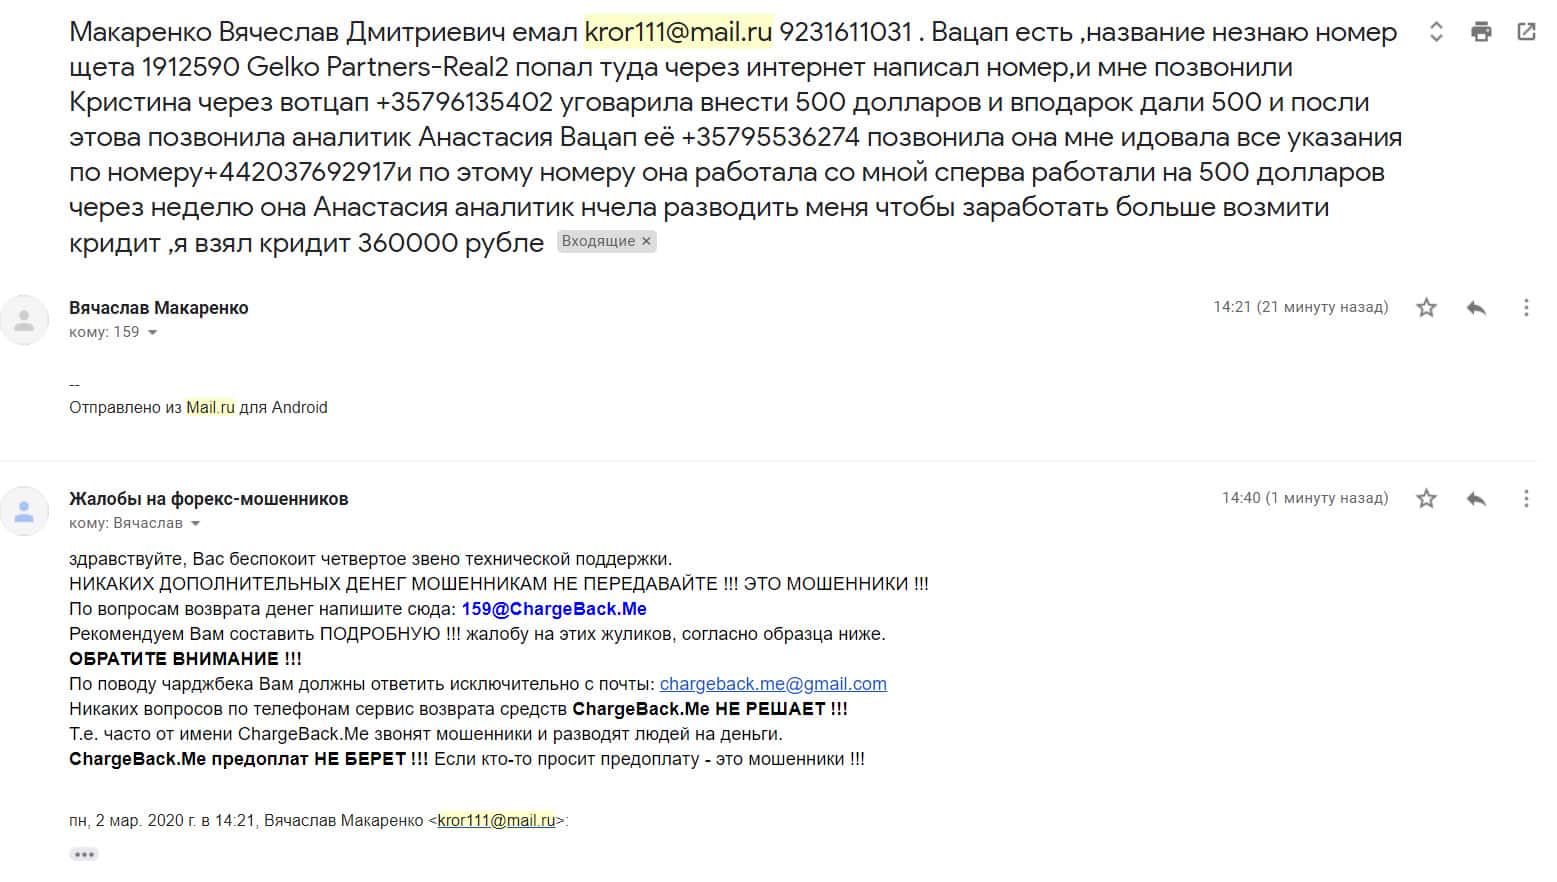Click sender name Жалобы на форекс-мошенников
Viewport: 1557px width, 882px height.
[x=208, y=499]
